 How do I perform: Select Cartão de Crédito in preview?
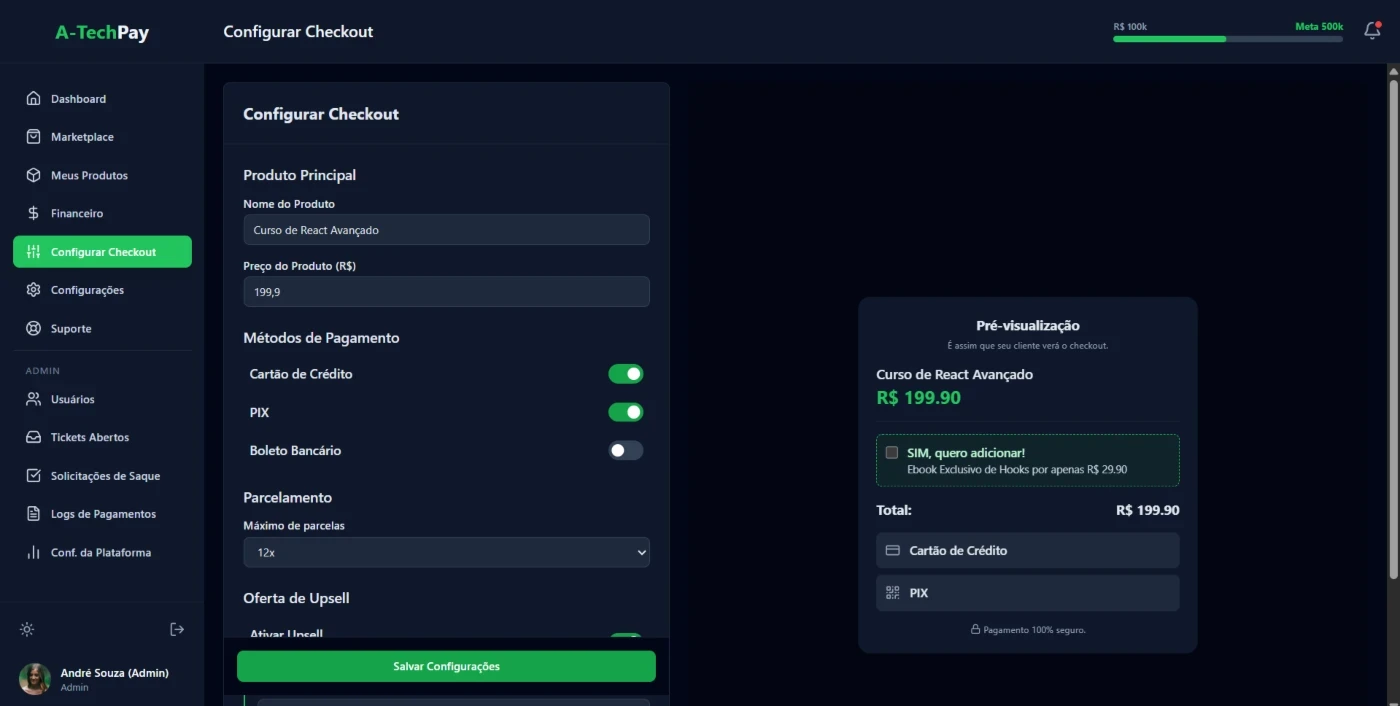point(1027,550)
